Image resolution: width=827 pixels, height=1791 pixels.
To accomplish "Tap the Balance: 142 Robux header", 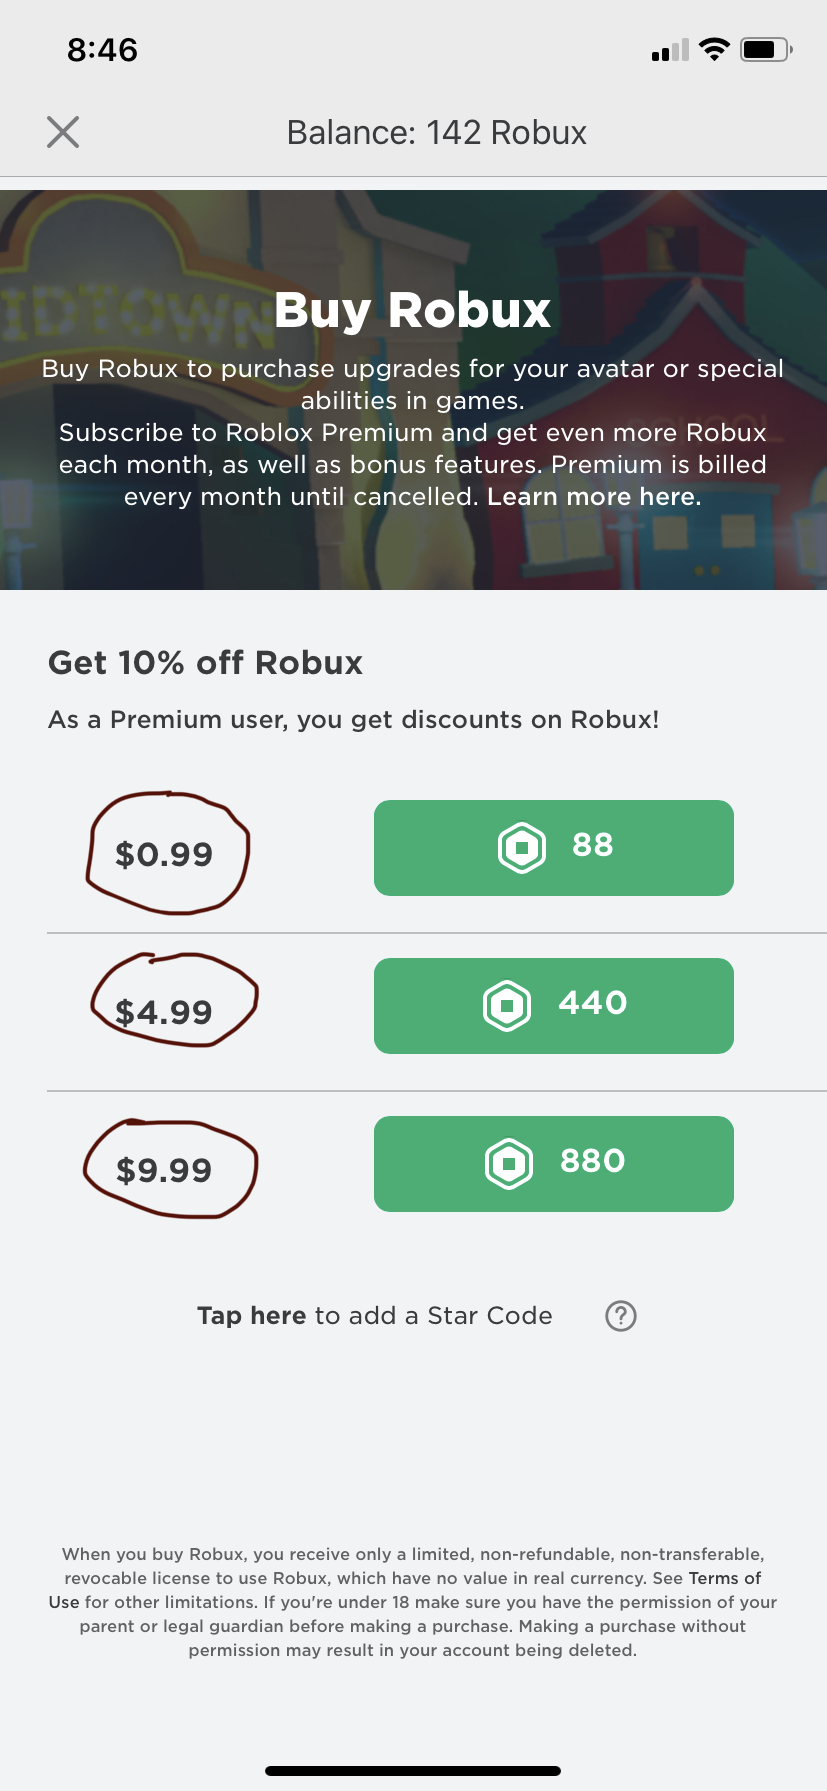I will (x=436, y=133).
